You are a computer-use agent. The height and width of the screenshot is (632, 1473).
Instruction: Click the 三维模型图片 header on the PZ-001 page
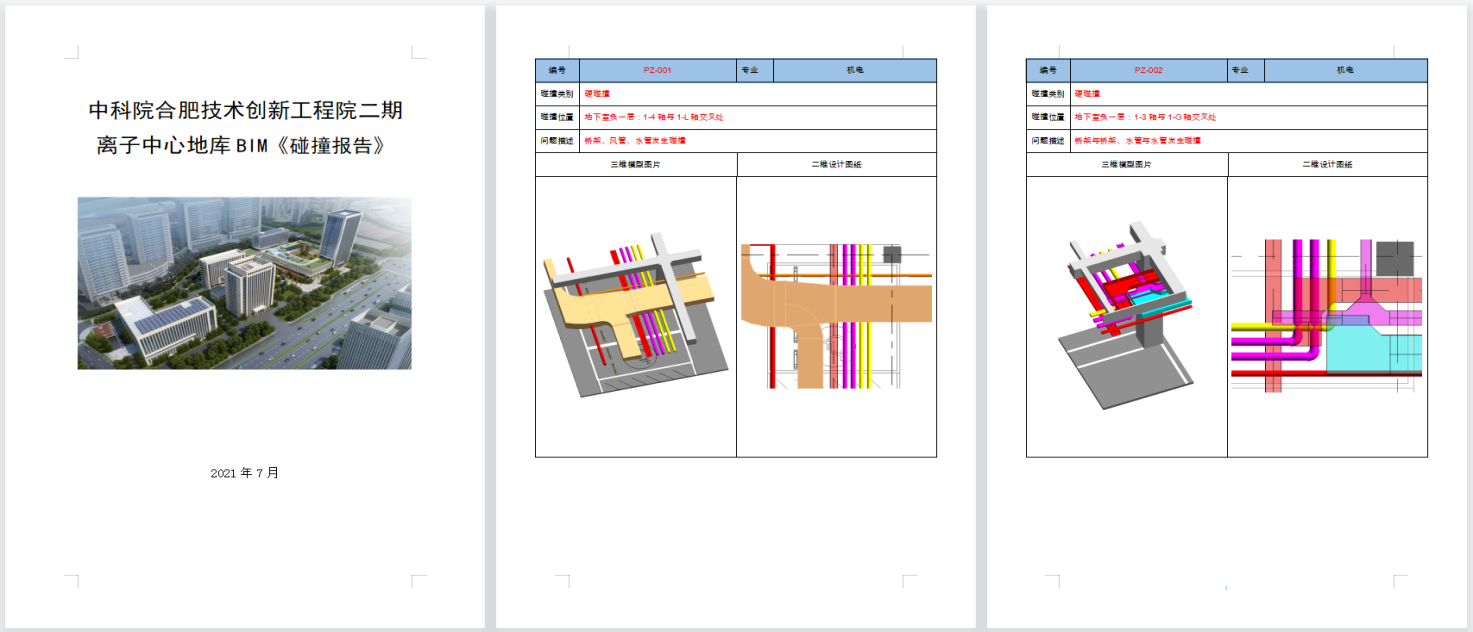[x=636, y=164]
